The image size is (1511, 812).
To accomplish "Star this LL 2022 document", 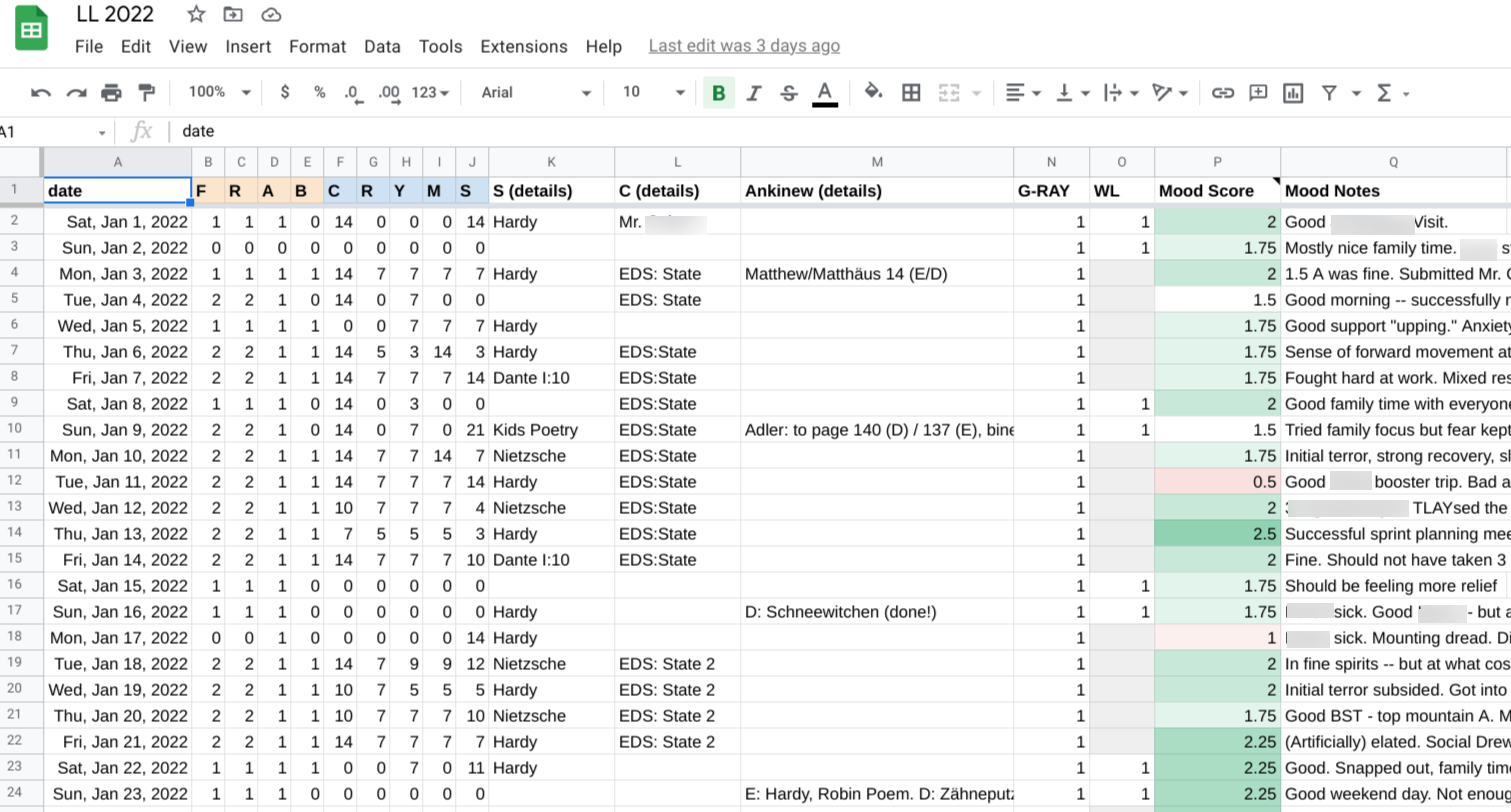I will 196,14.
